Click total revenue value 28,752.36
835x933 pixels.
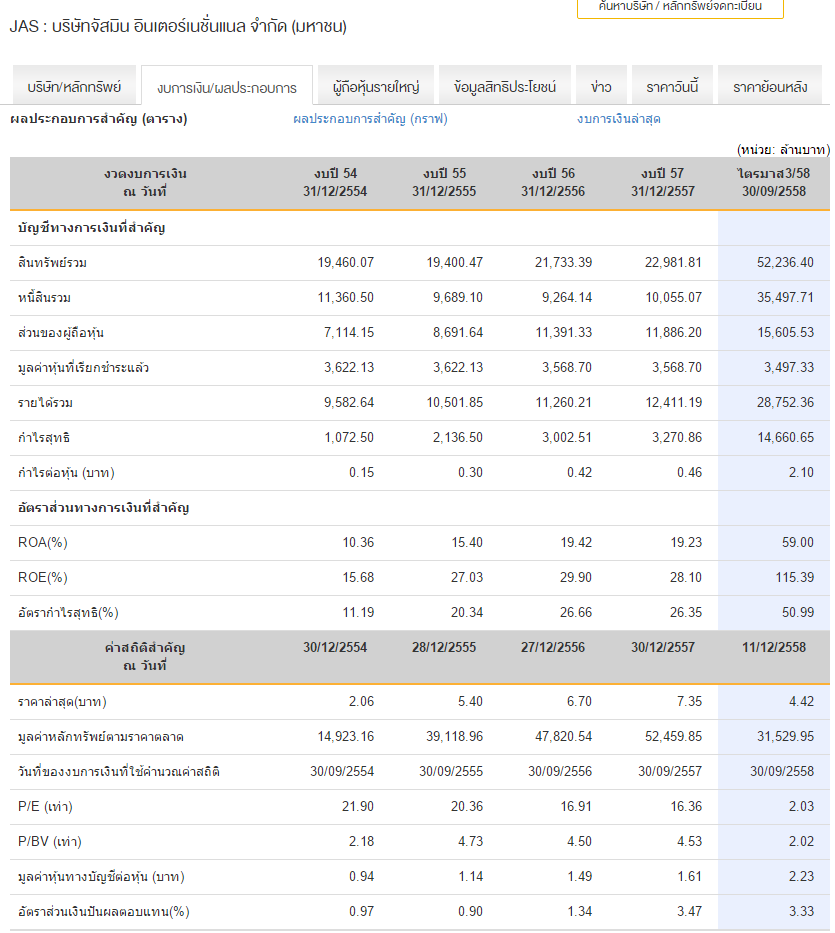(x=785, y=403)
